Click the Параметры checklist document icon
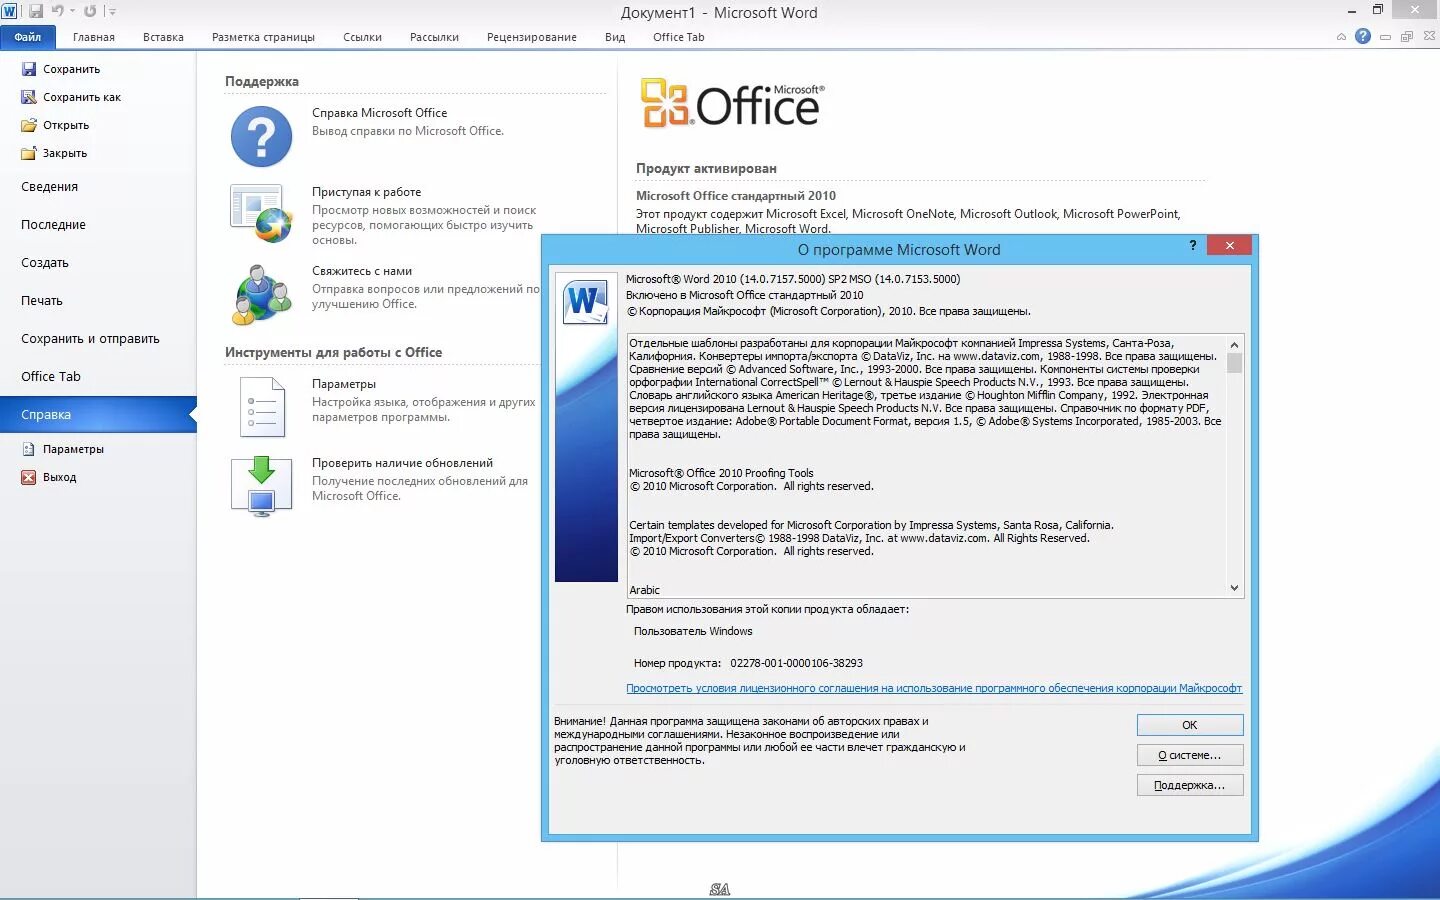Screen dimensions: 1440x900 tap(262, 407)
